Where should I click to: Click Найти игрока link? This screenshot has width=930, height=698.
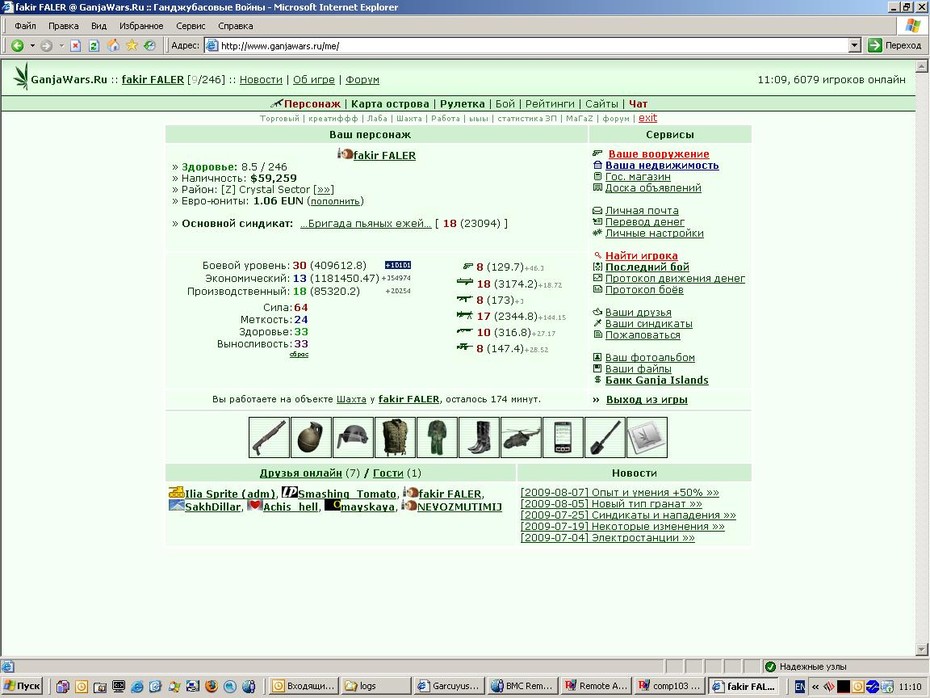click(x=641, y=256)
